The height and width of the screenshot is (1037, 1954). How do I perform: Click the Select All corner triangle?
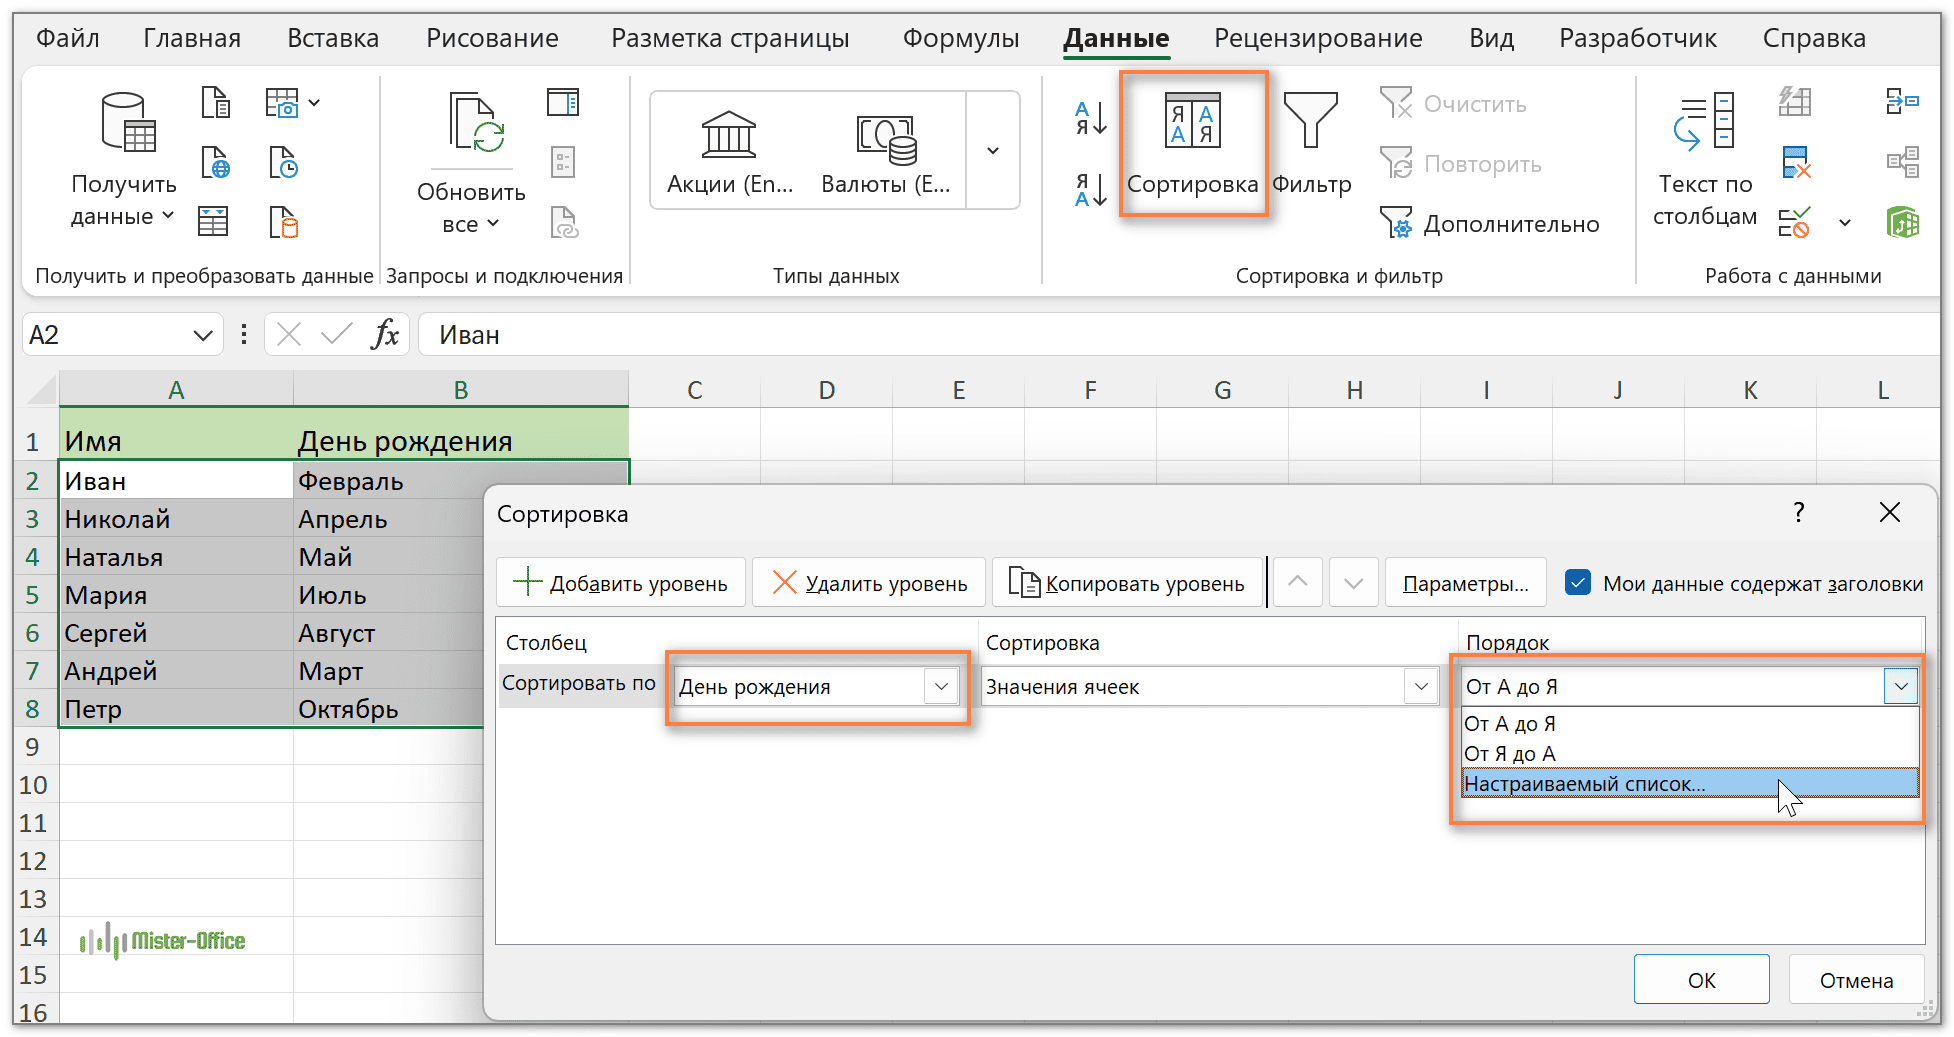click(x=43, y=389)
